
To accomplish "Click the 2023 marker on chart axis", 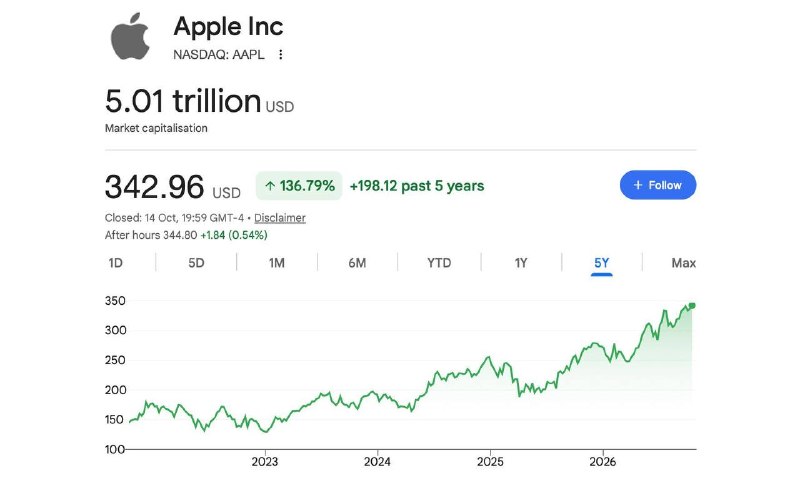I will click(x=265, y=462).
